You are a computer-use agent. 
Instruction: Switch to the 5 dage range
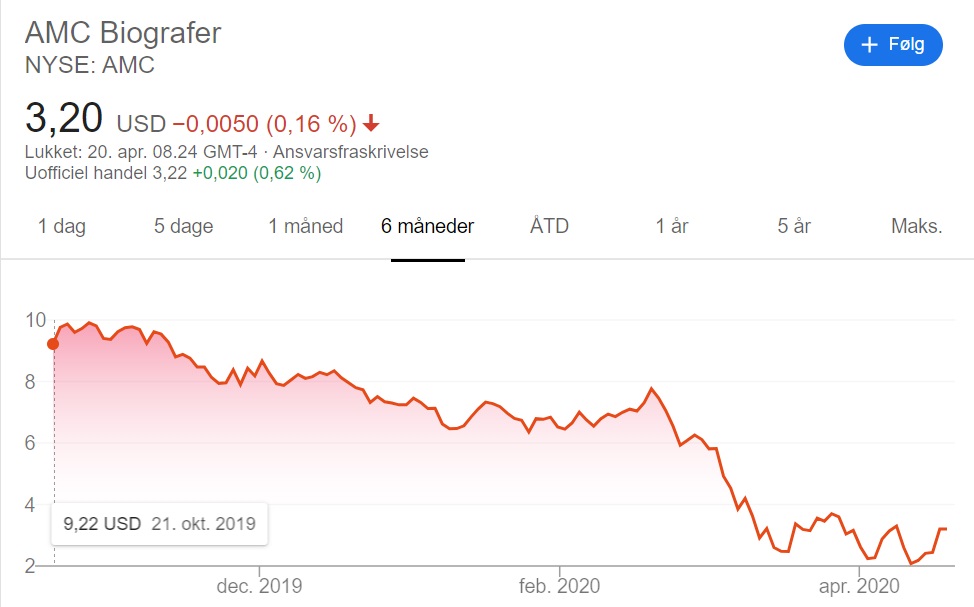point(183,226)
